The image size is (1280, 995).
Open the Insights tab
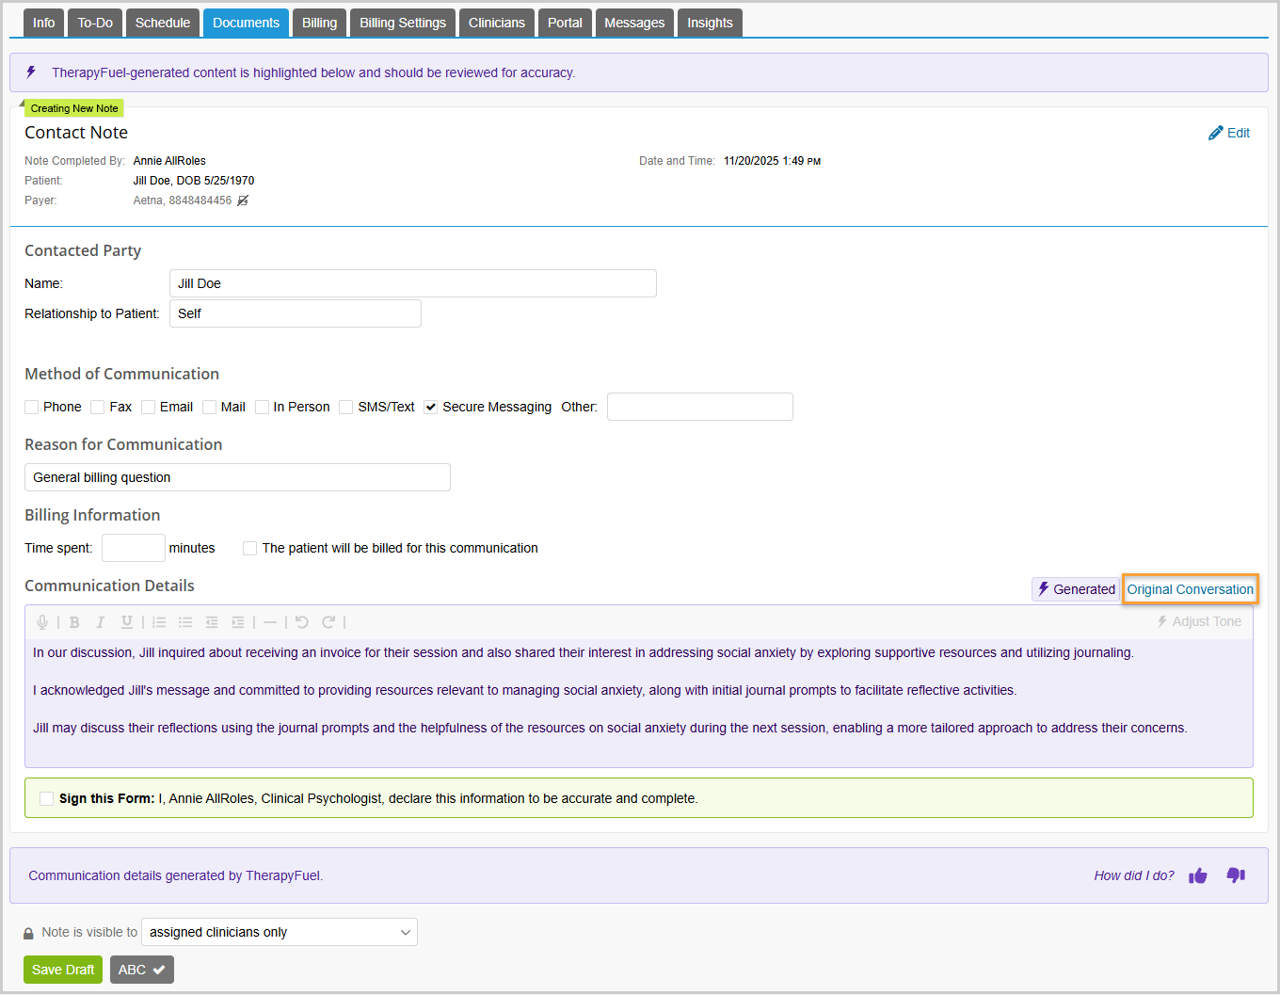[x=709, y=23]
